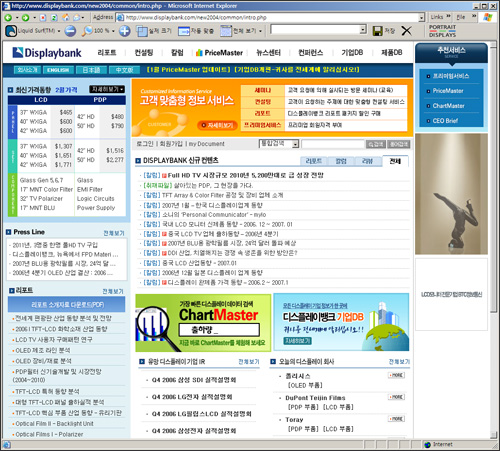The height and width of the screenshot is (451, 500).
Task: Open Press Line 전체보기 link
Action: 114,233
